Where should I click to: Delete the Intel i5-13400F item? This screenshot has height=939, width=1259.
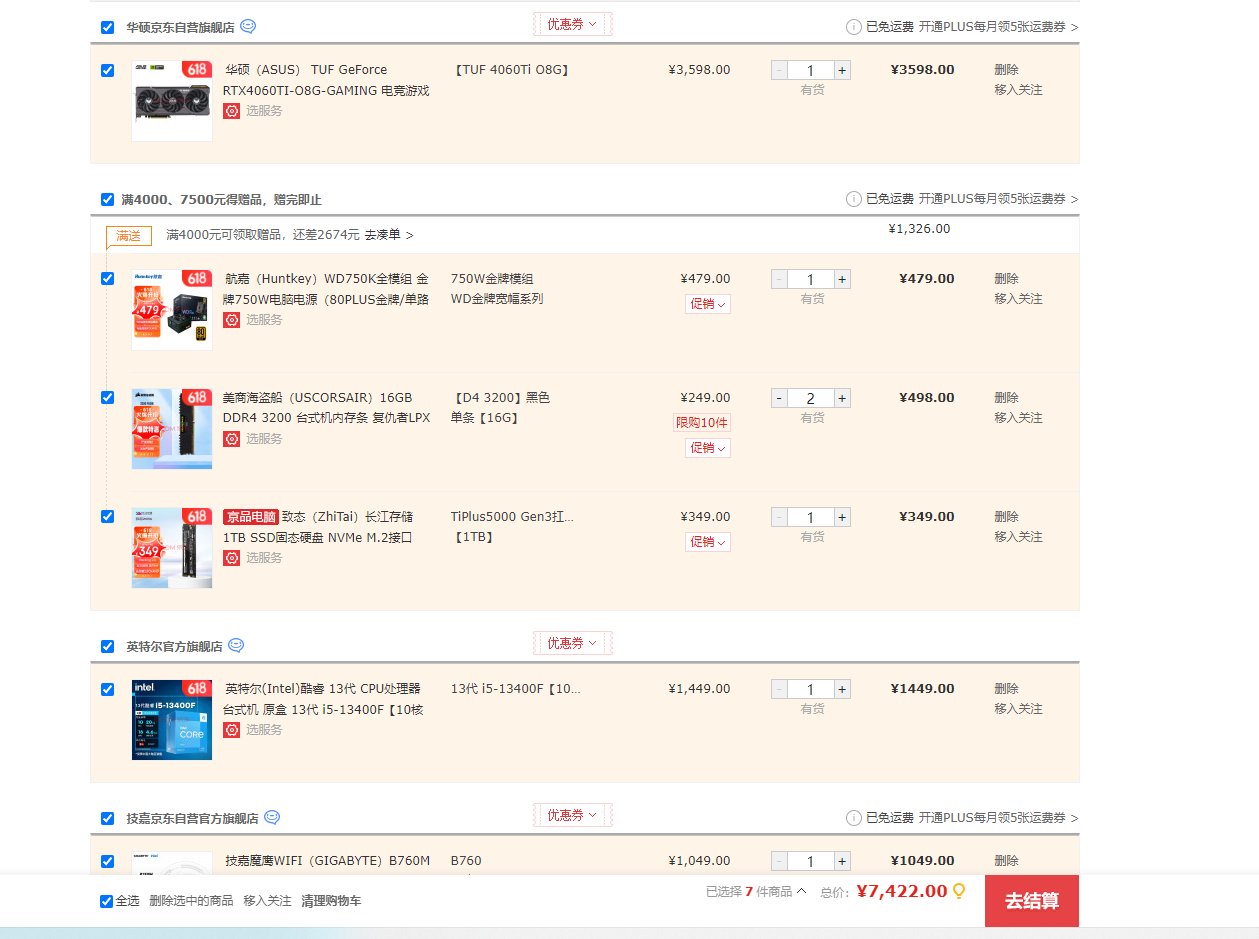point(1006,689)
